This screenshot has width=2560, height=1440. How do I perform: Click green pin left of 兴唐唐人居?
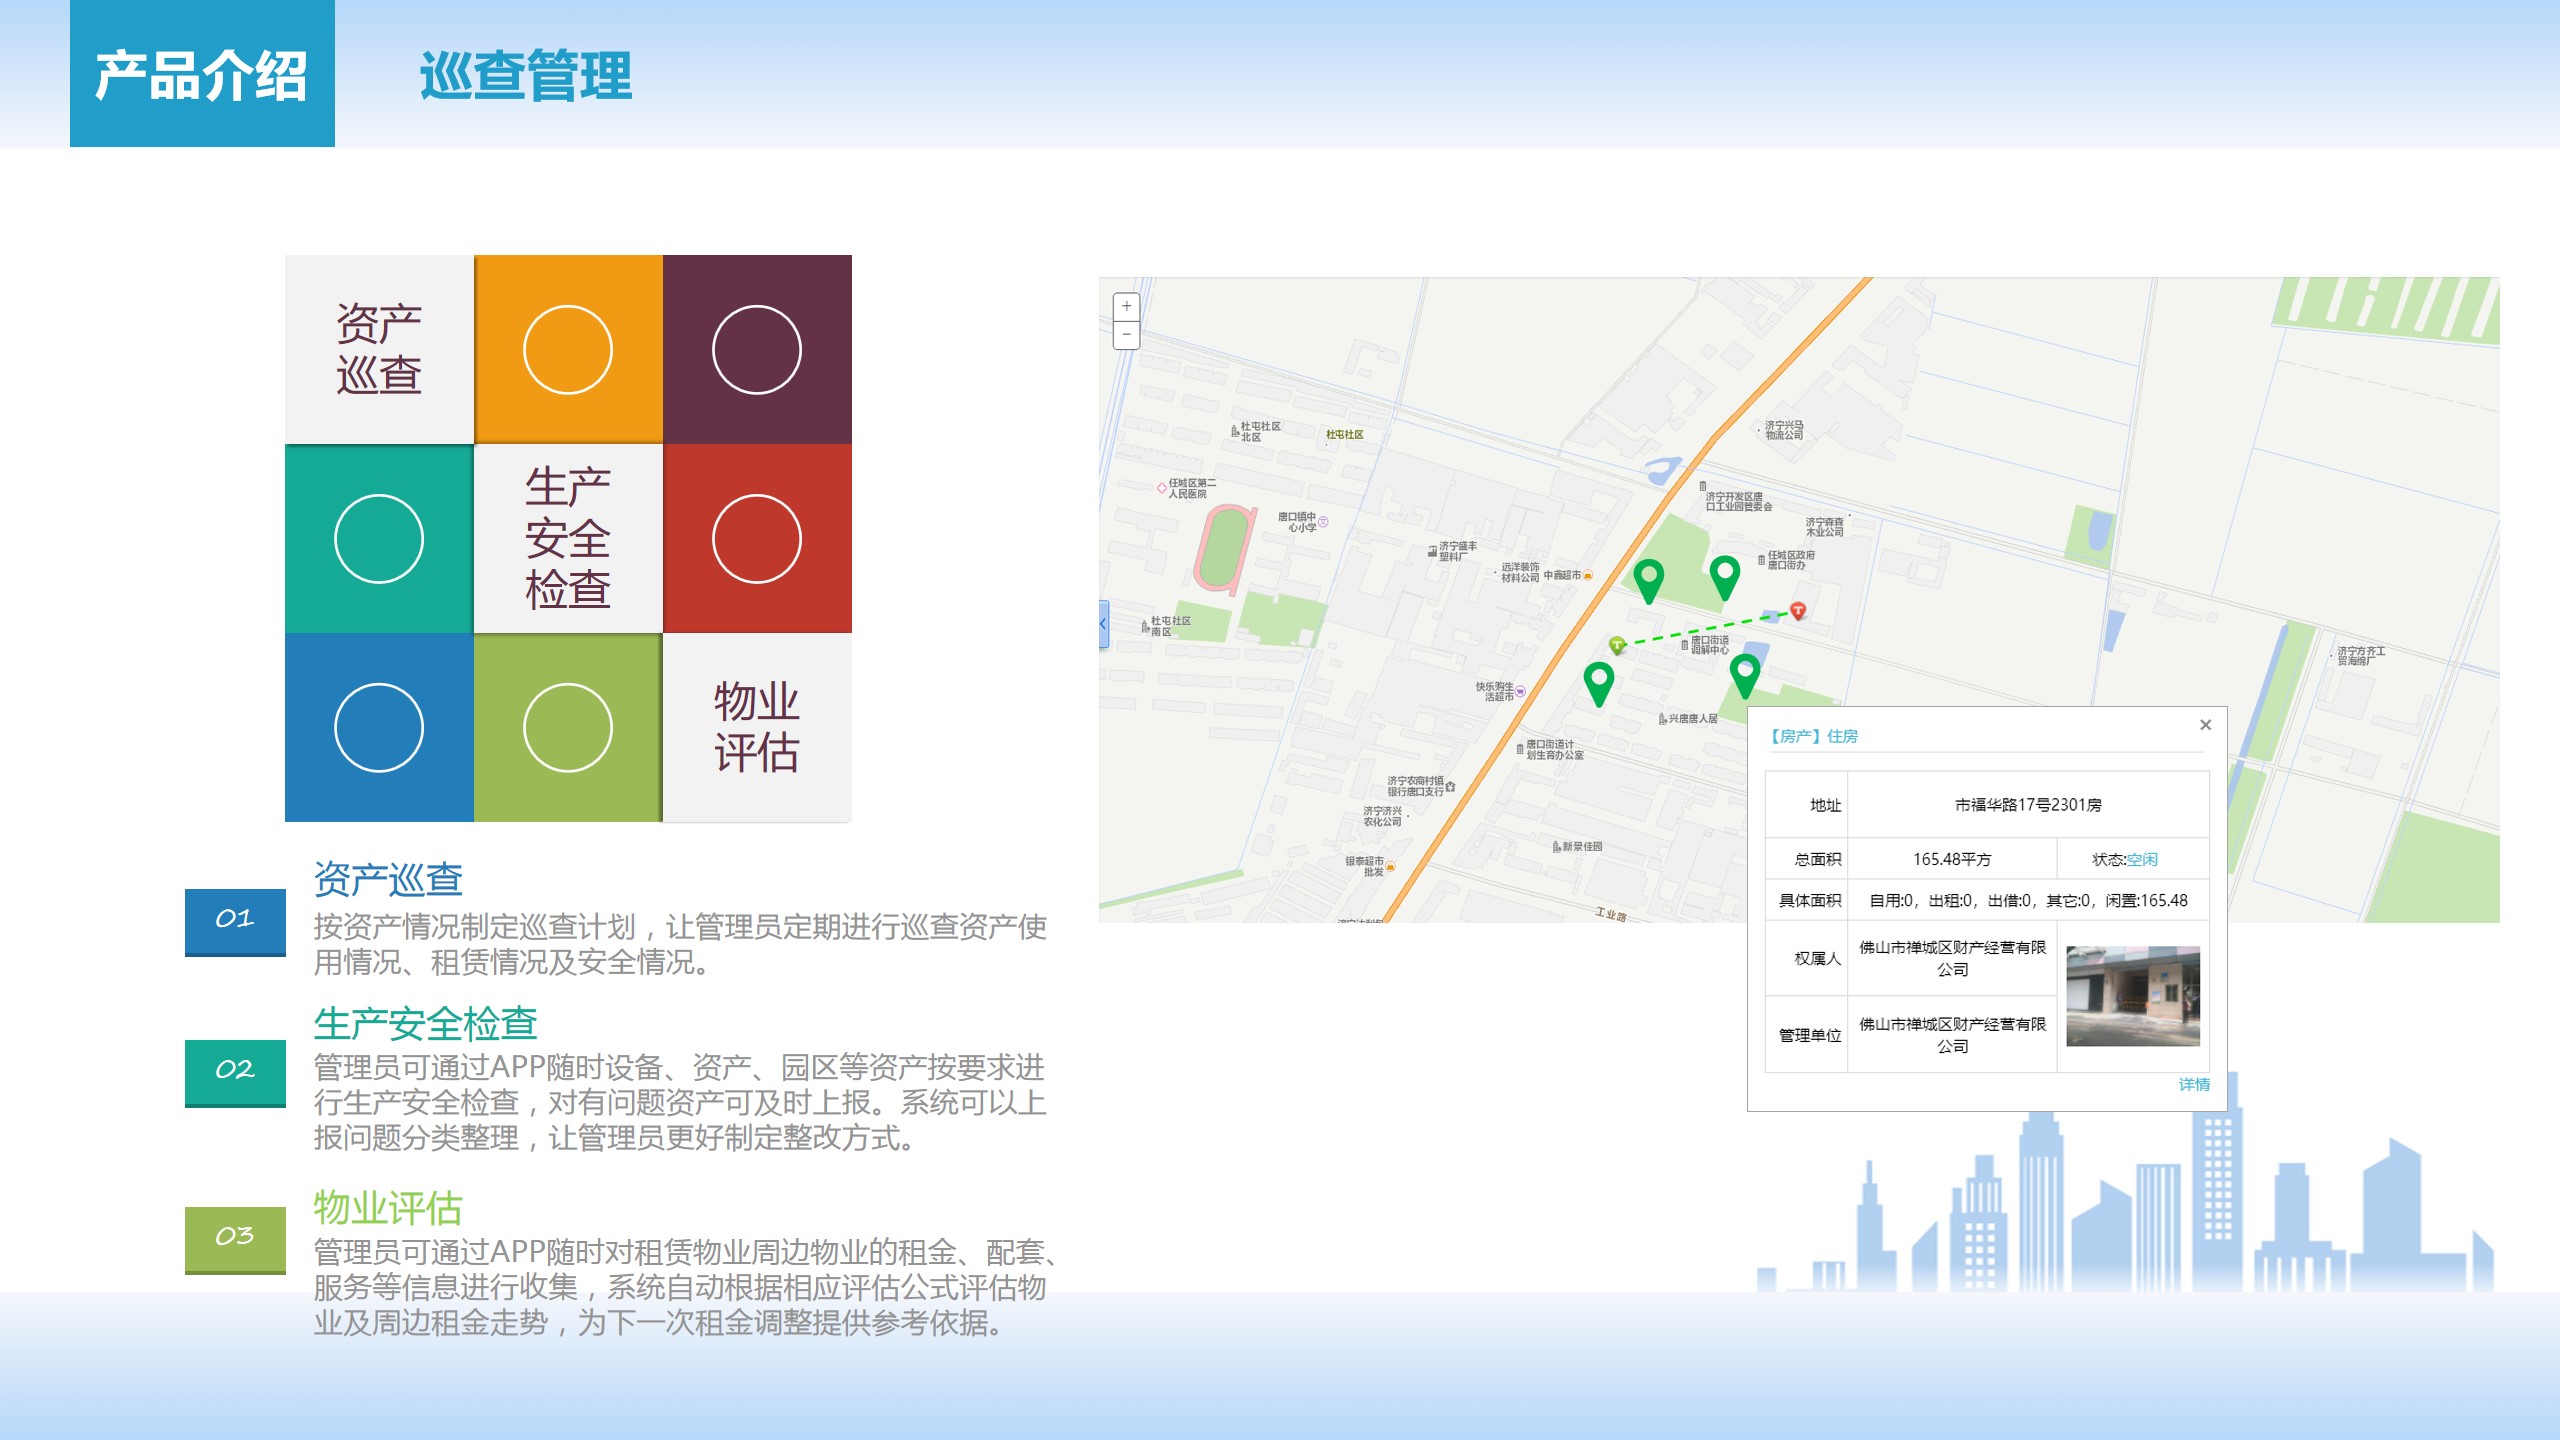coord(1599,682)
